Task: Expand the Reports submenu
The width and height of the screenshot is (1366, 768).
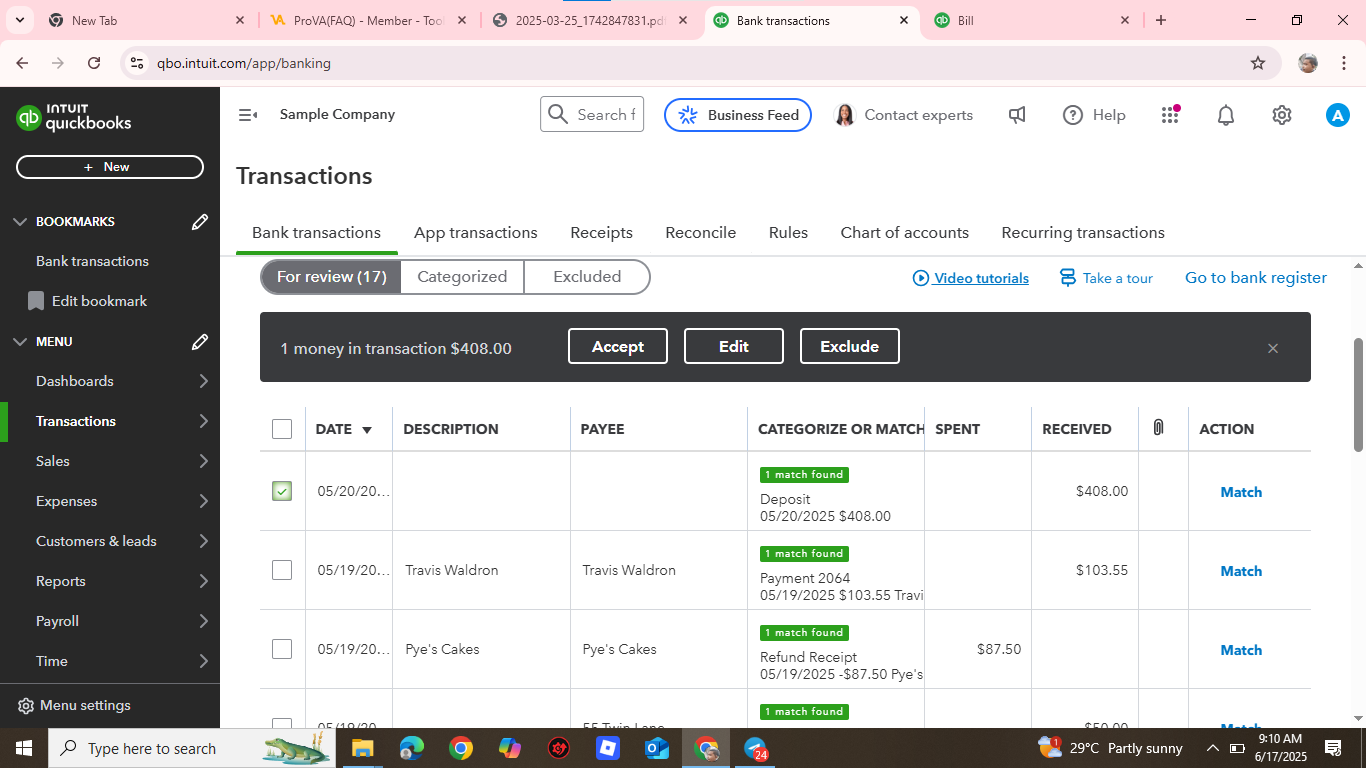Action: (x=204, y=581)
